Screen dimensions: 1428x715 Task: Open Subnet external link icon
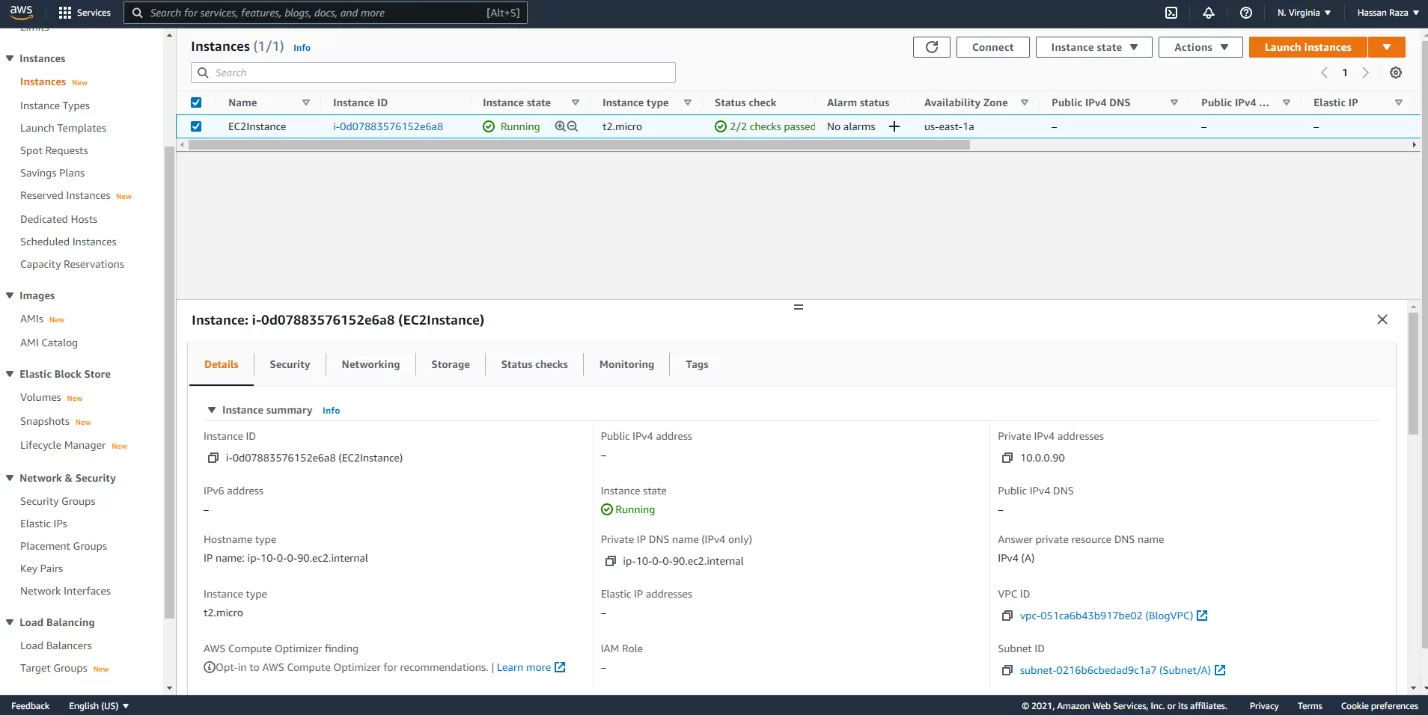click(1220, 670)
